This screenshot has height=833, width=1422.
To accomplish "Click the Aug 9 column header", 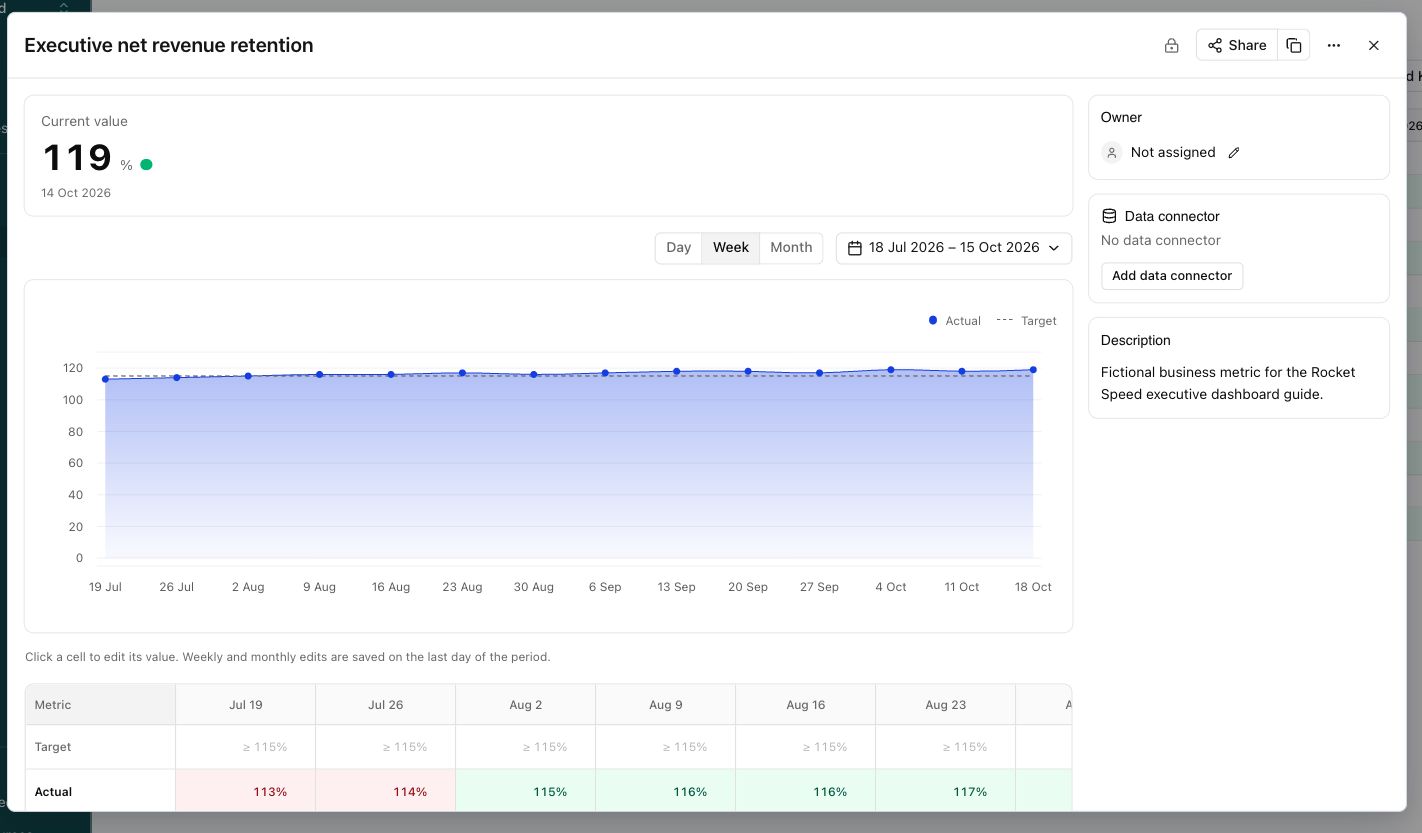I will 666,705.
